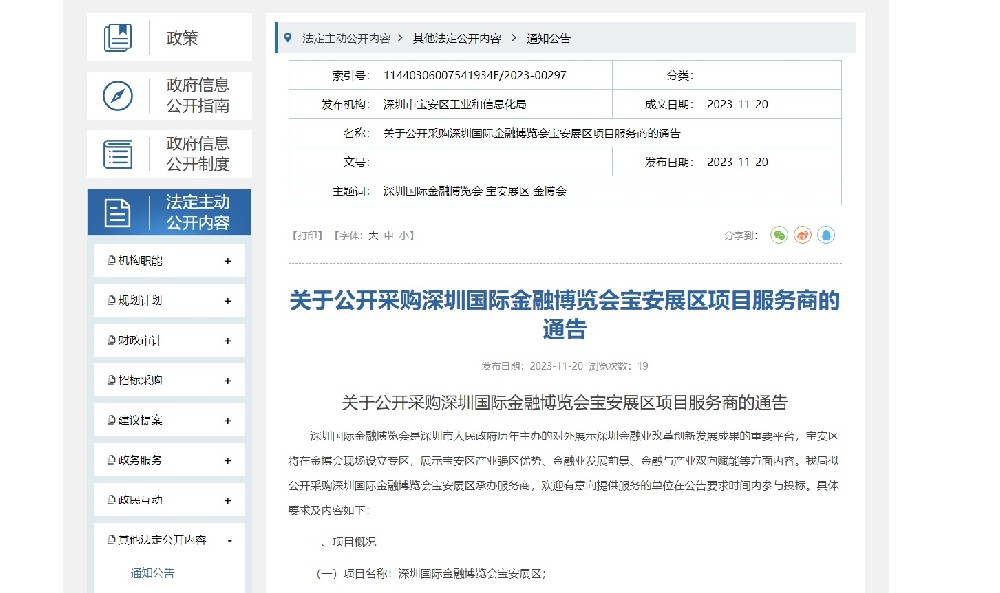Open the 政府信息公开制度 sidebar label
Viewport: 1000px width, 593px height.
[x=198, y=154]
